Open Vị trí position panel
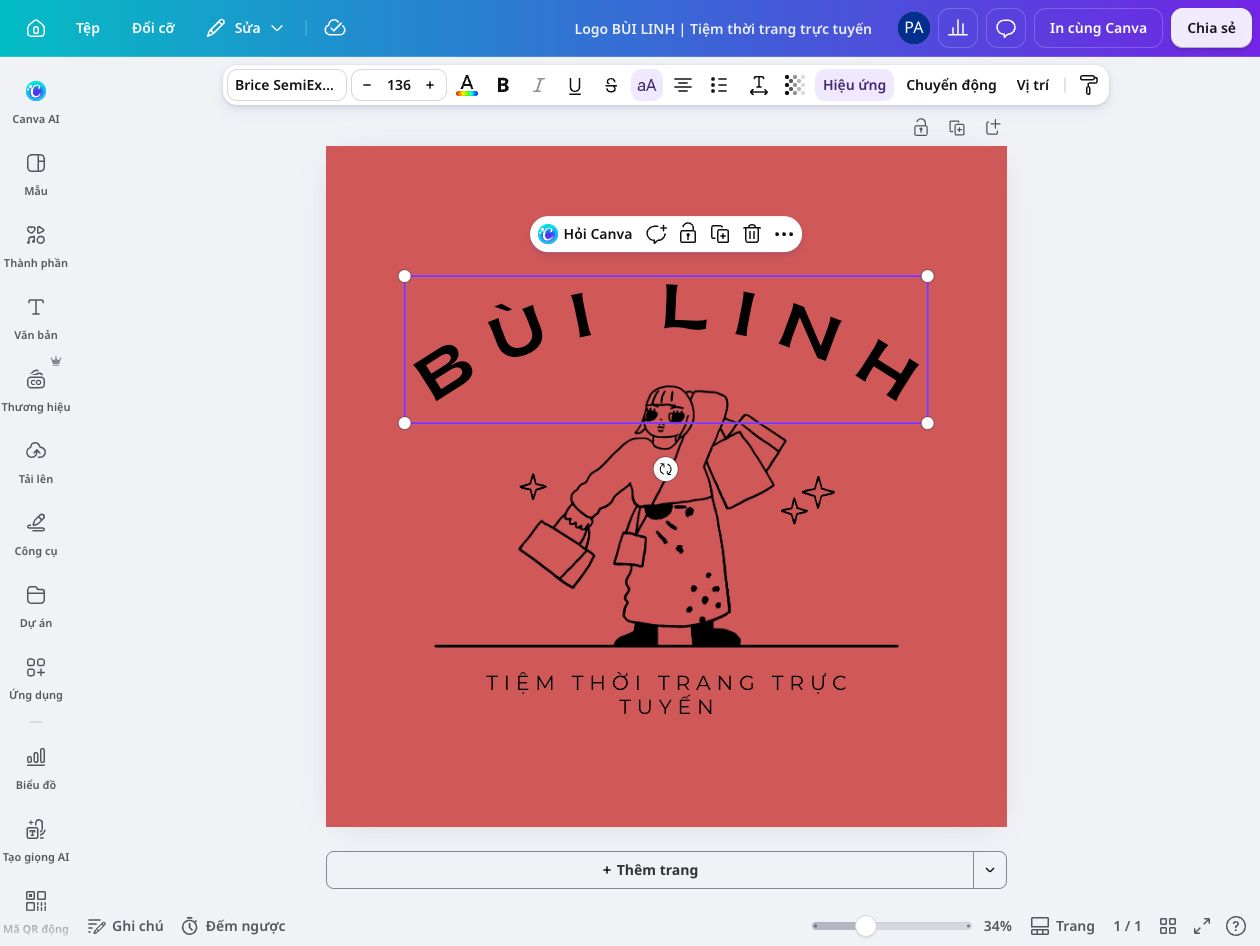Viewport: 1260px width, 946px height. click(x=1033, y=85)
